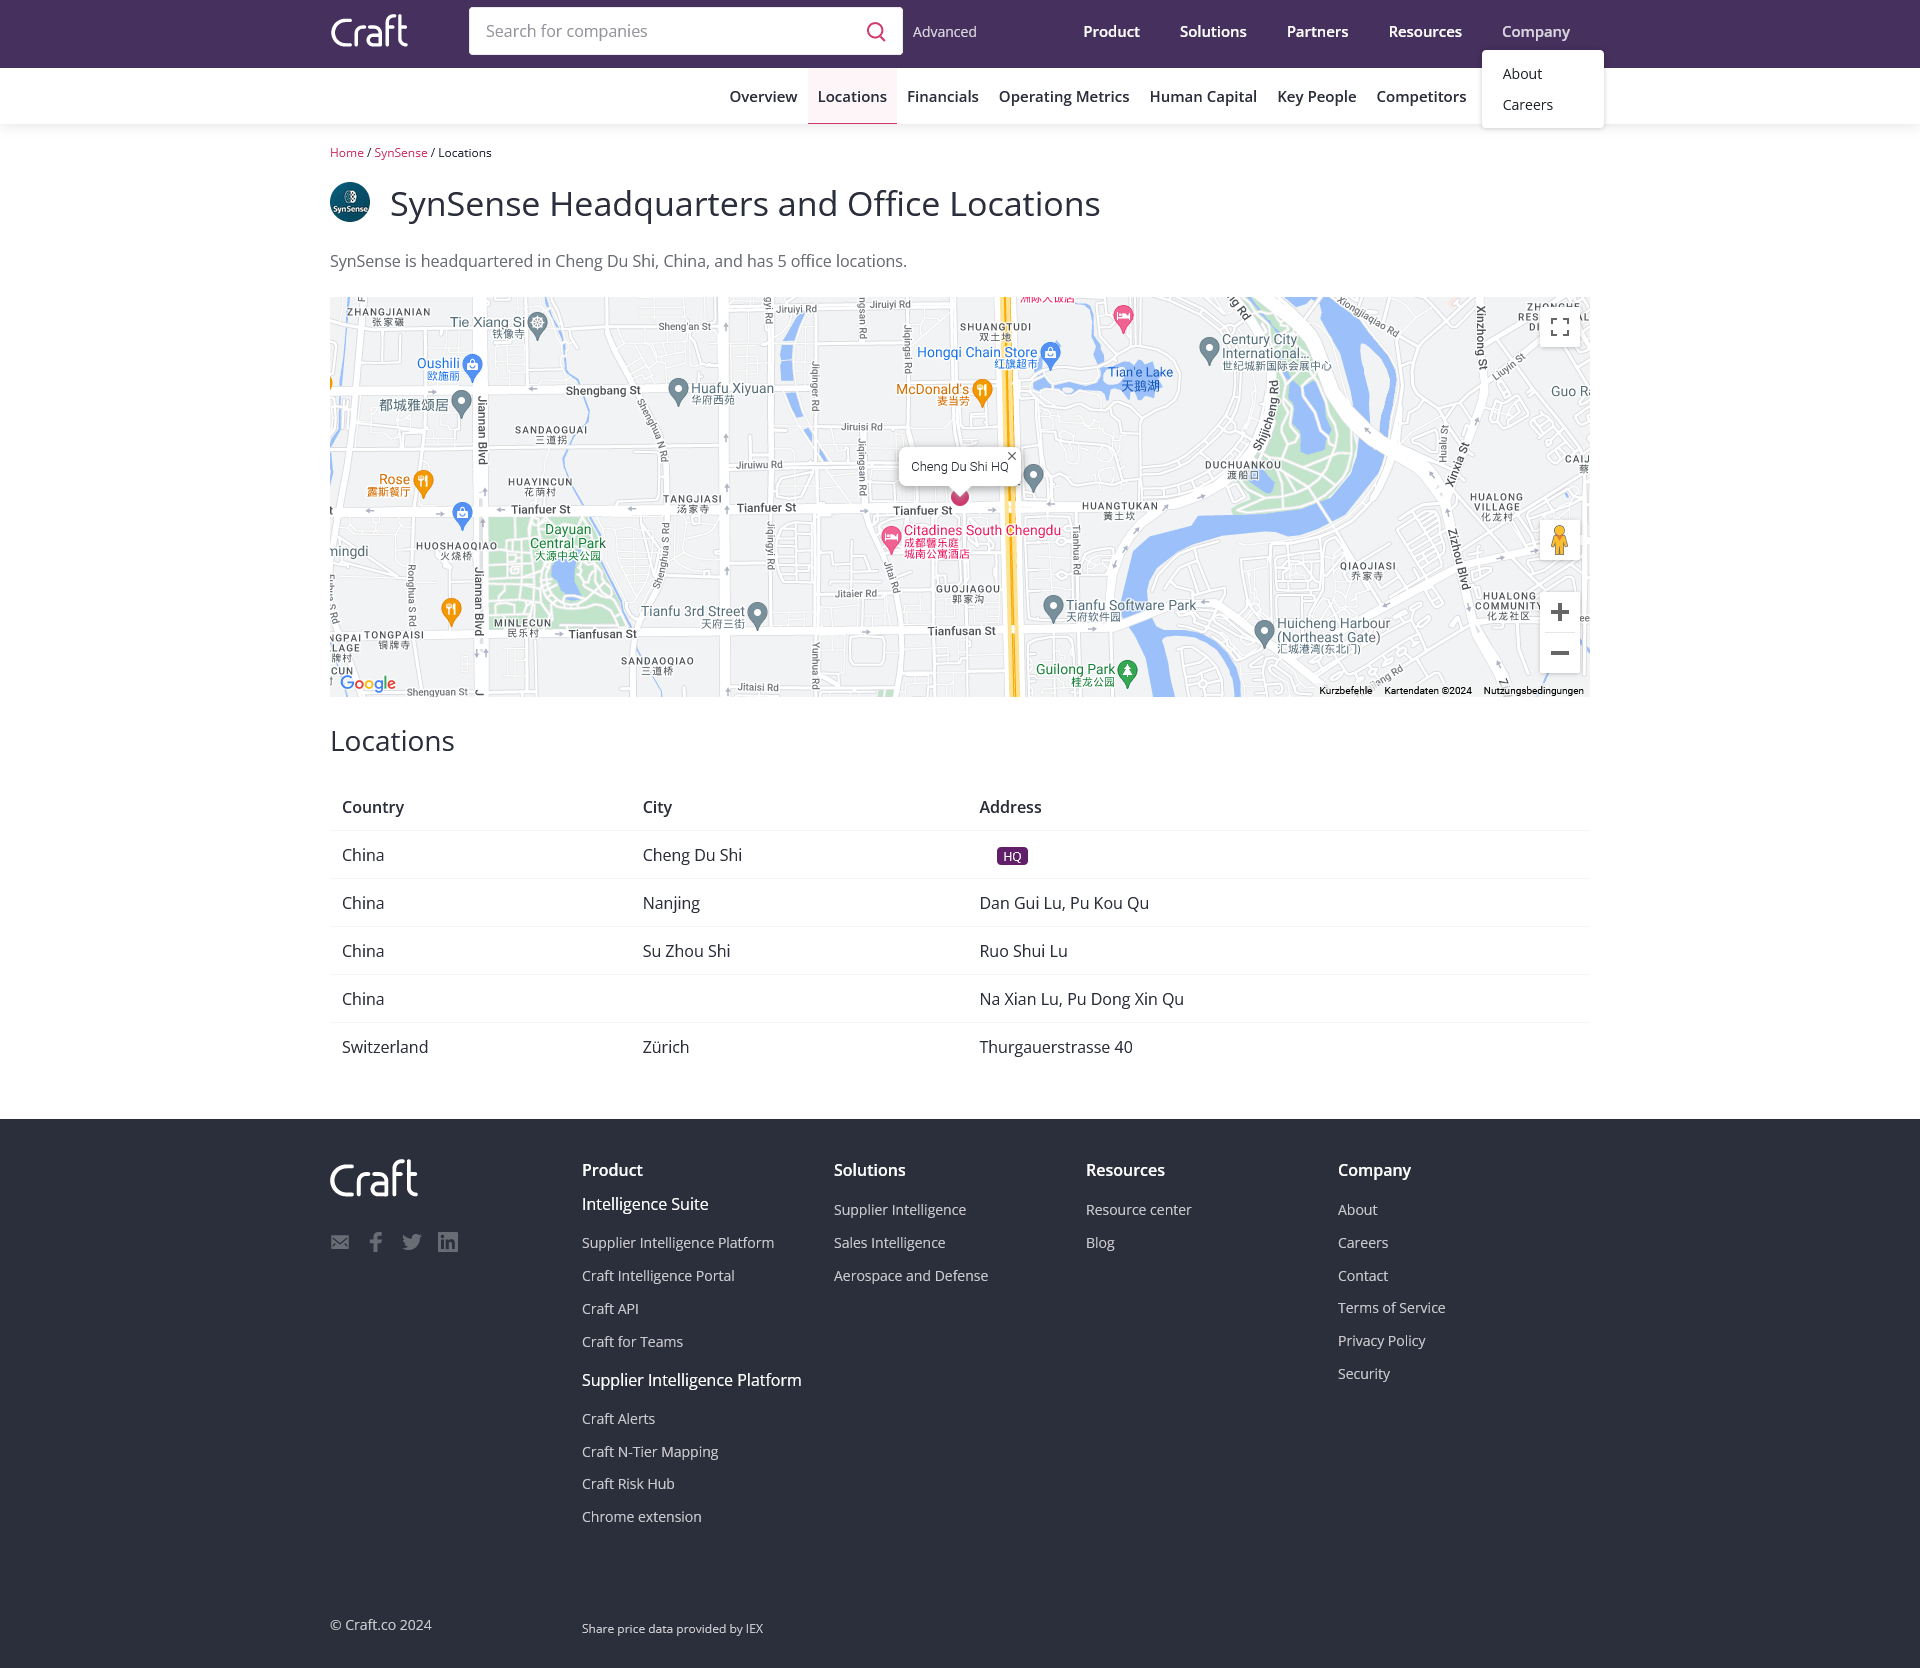Open the Craft Risk Hub footer link

click(628, 1484)
